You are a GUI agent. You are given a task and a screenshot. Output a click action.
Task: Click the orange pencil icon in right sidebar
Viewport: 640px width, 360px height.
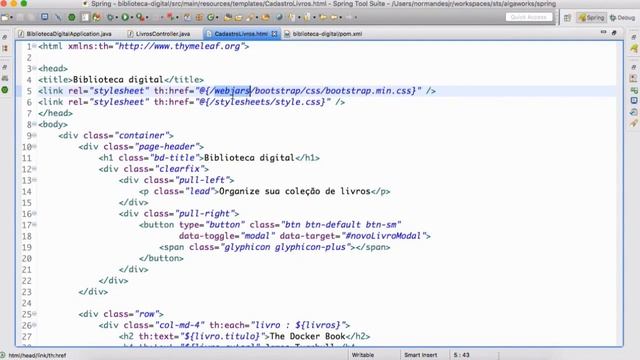(x=633, y=122)
